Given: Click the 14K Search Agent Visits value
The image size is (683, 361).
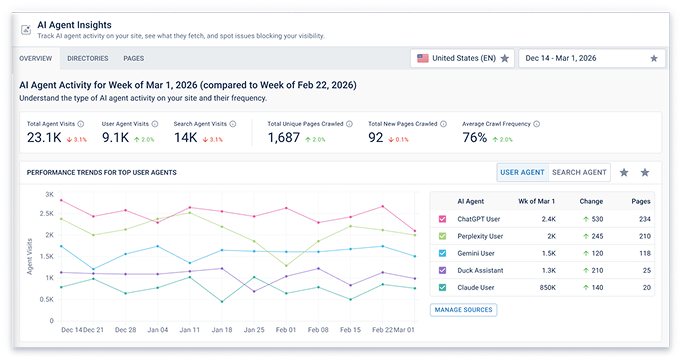Looking at the screenshot, I should coord(186,138).
